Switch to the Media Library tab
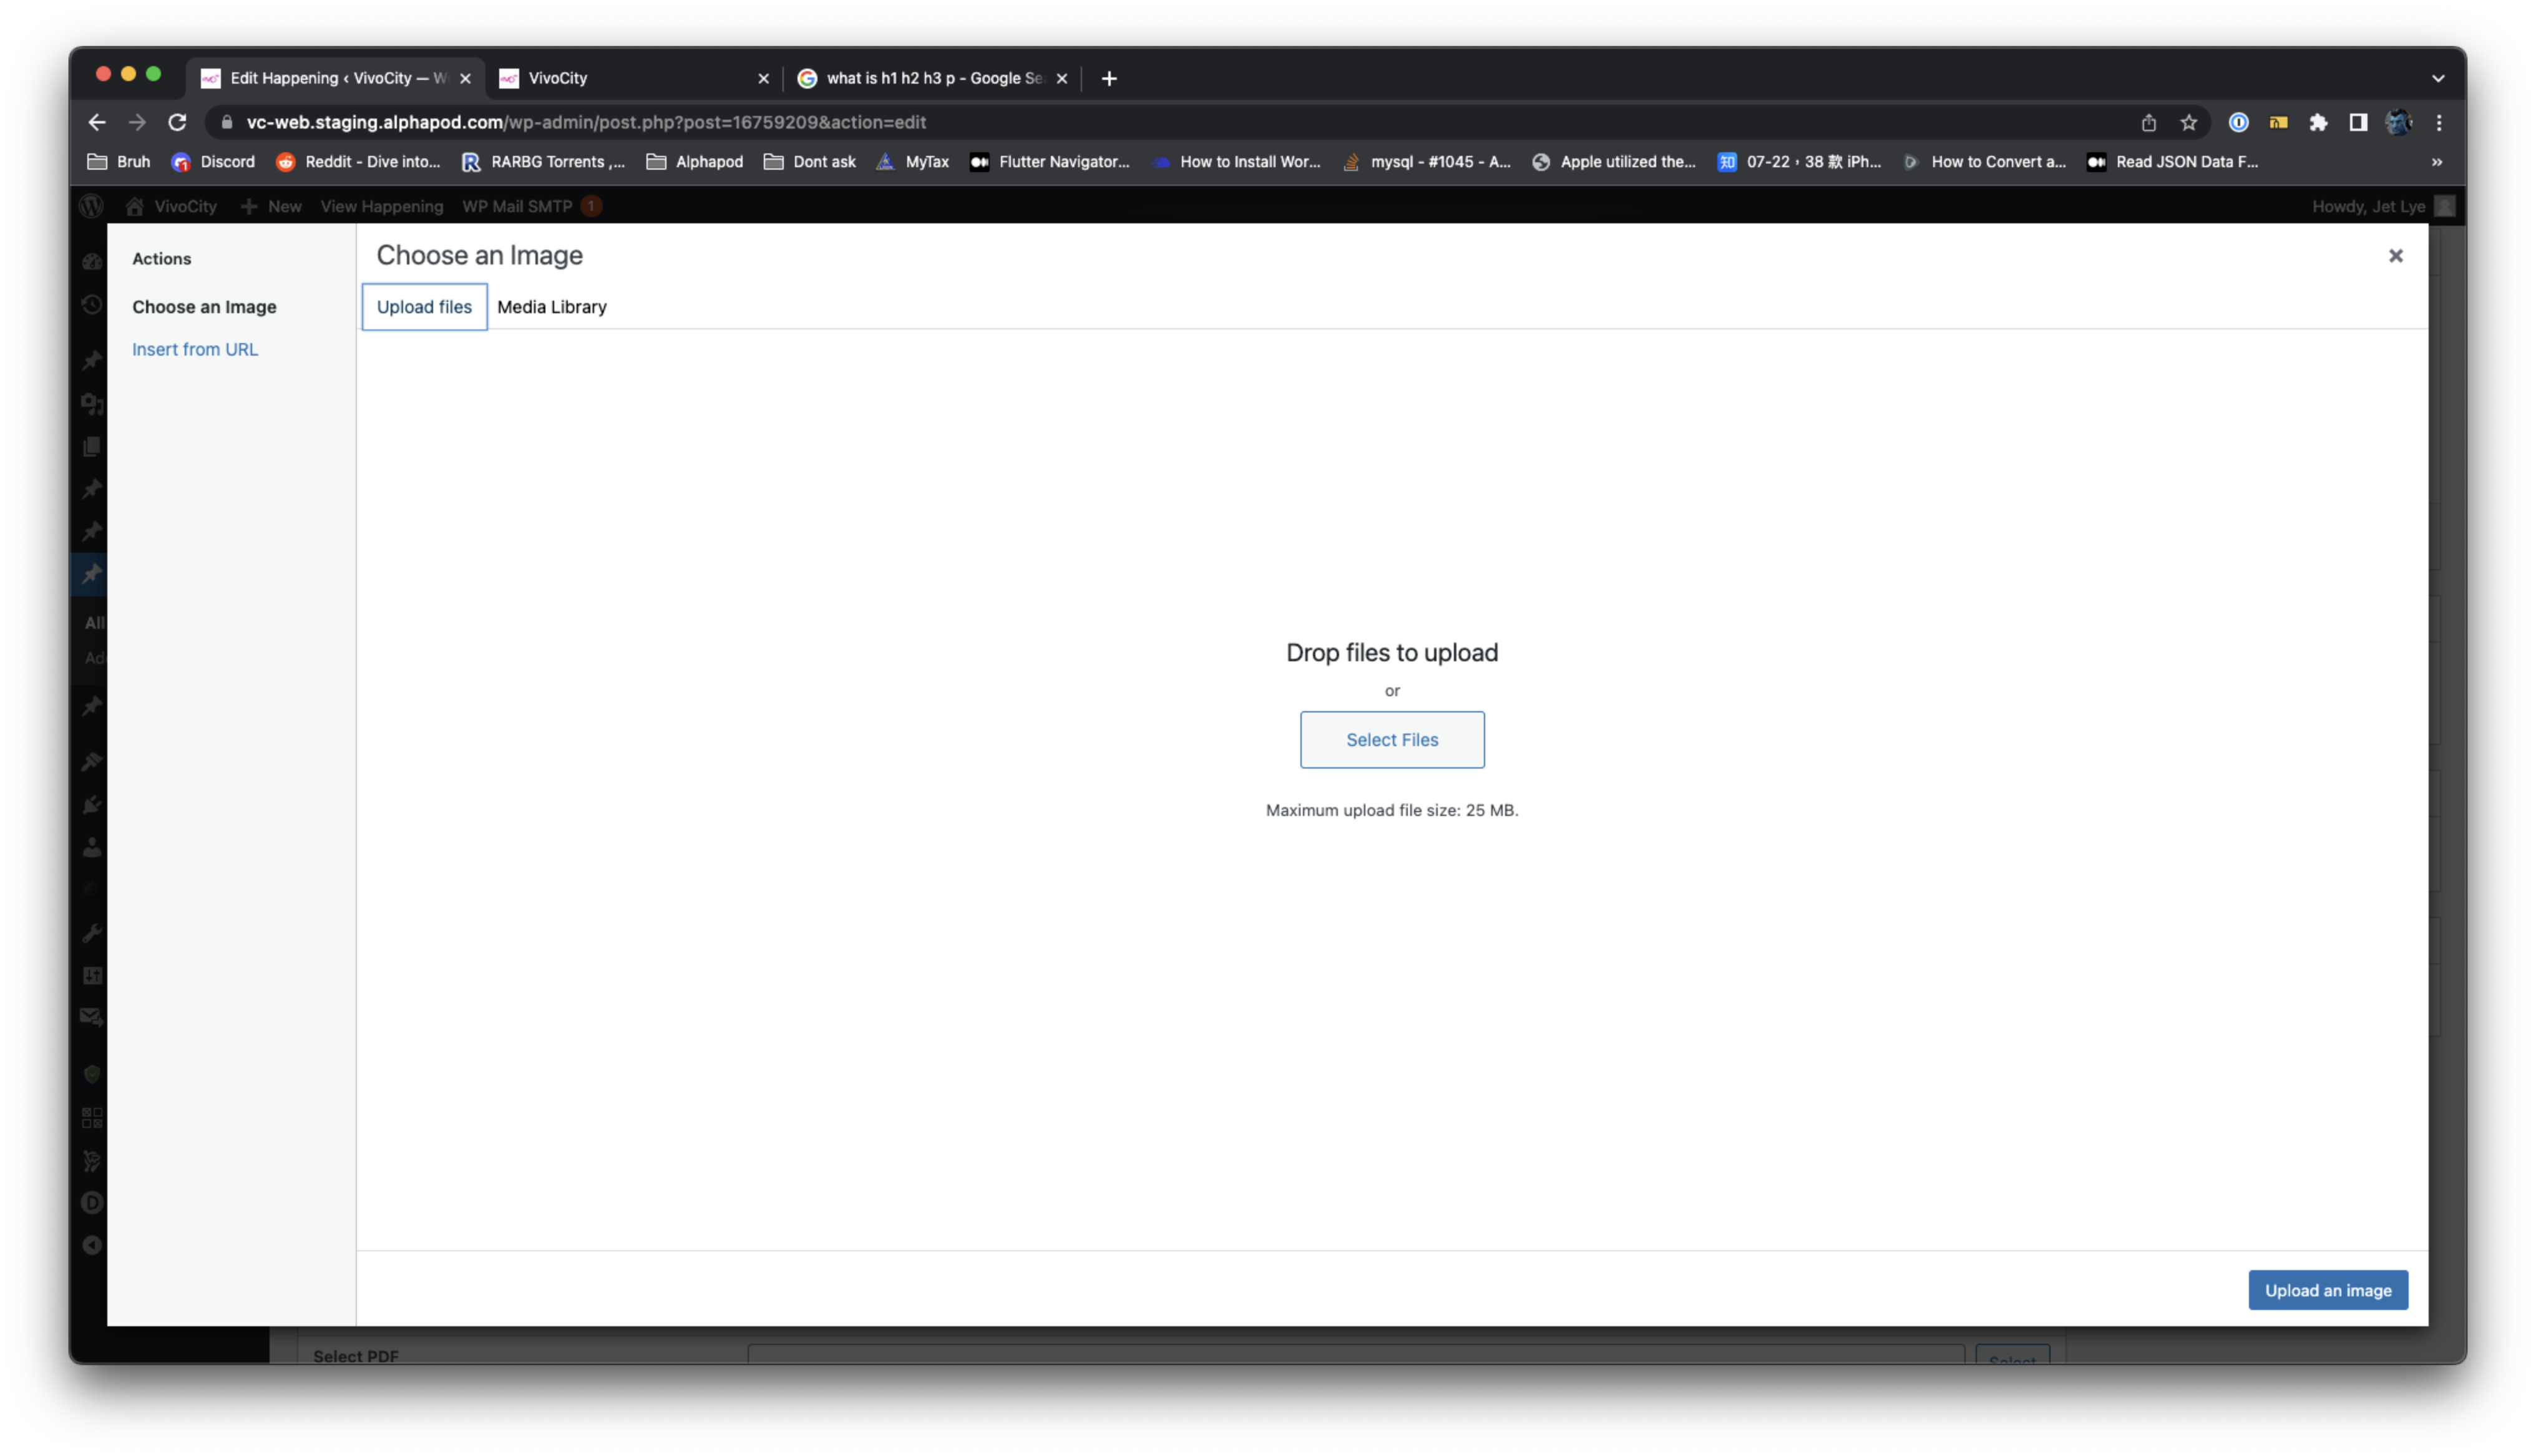This screenshot has width=2536, height=1456. pos(551,307)
